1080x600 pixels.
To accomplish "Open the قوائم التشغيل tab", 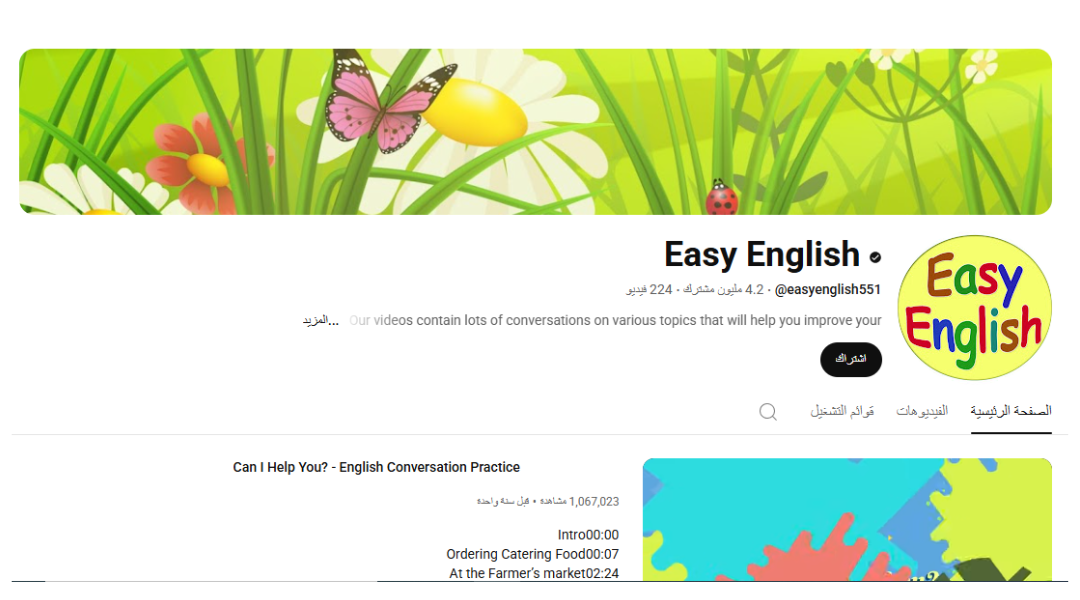I will tap(842, 411).
